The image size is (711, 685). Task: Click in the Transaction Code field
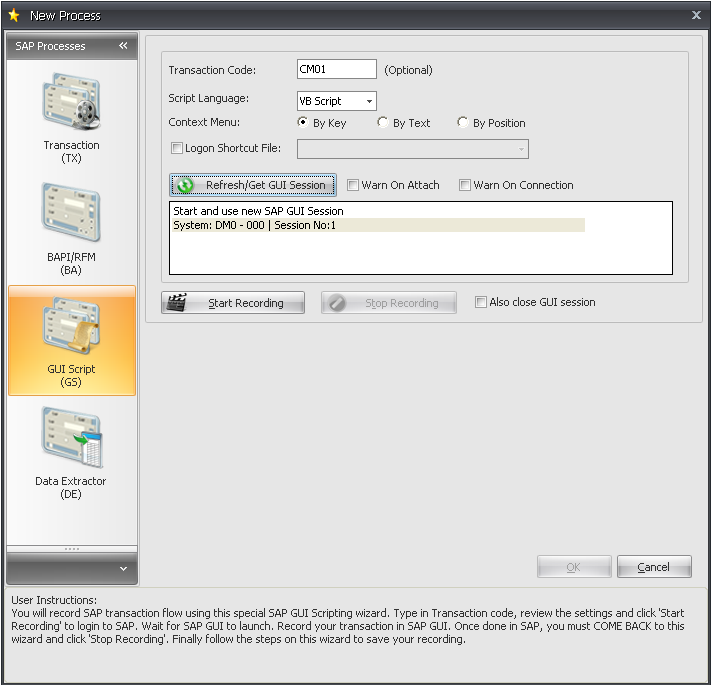336,70
